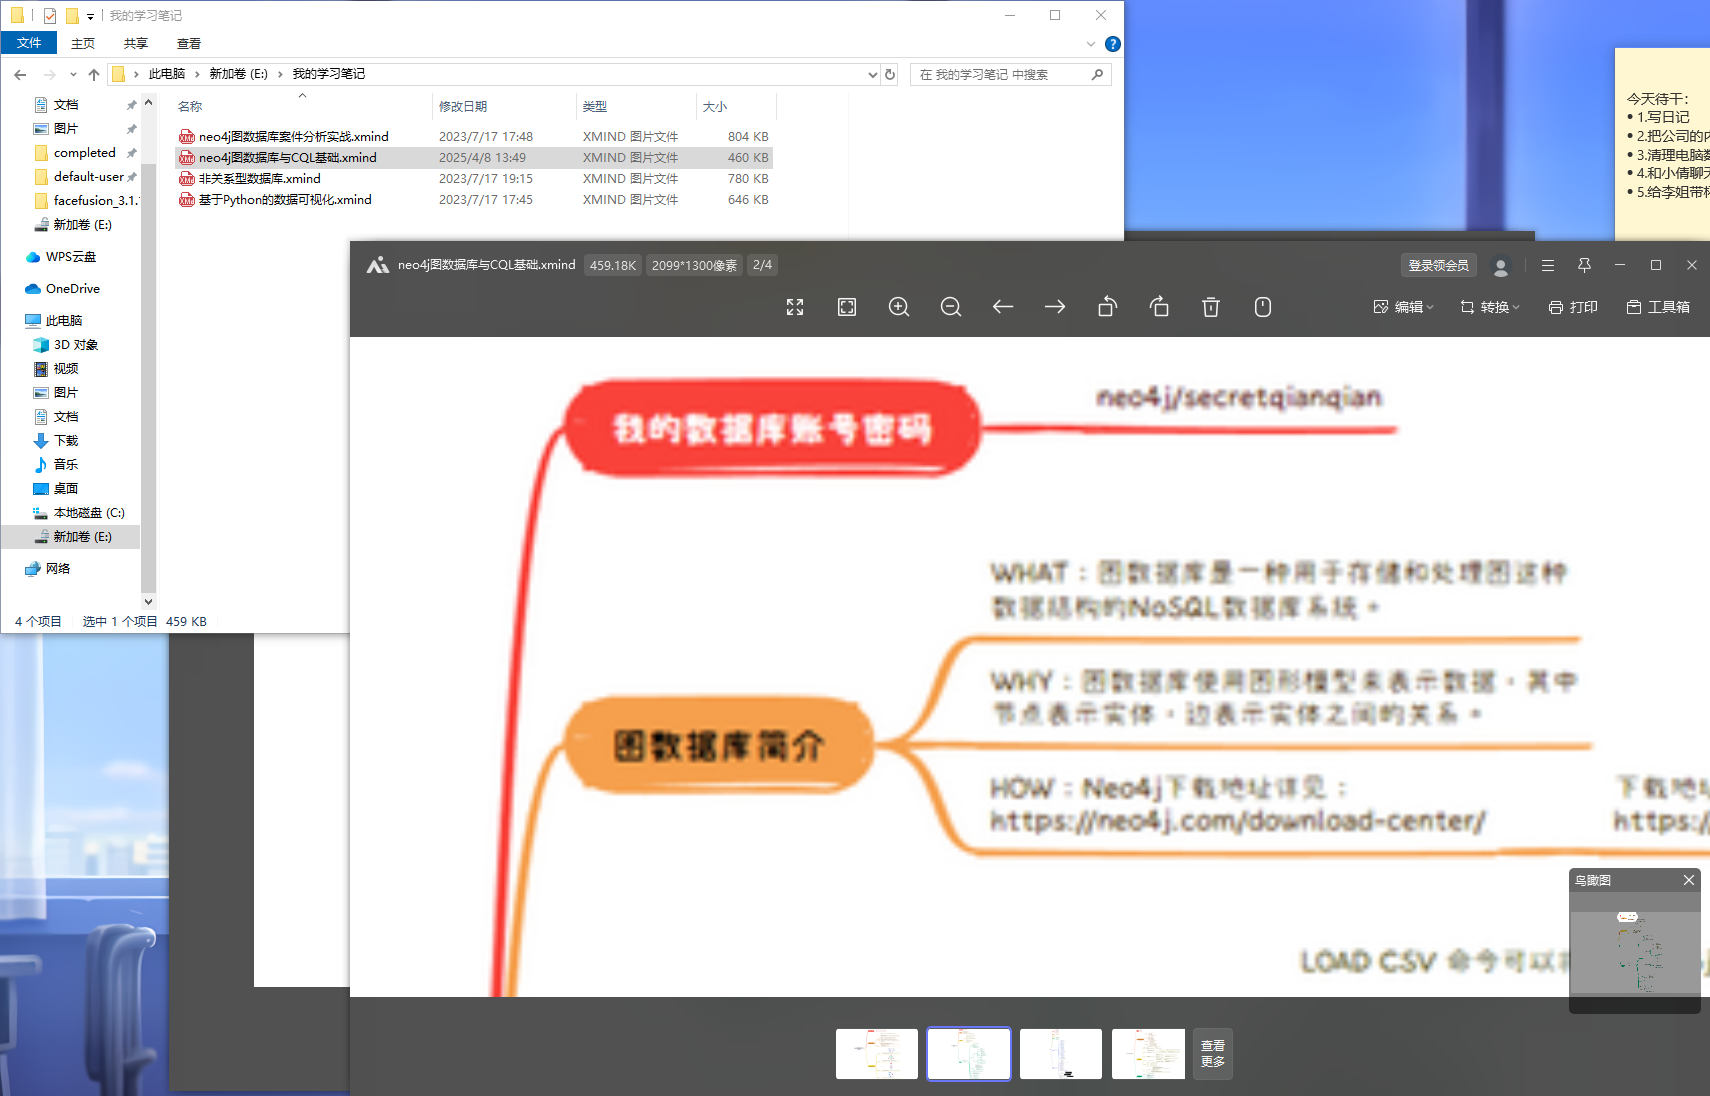Screen dimensions: 1710x1096
Task: Open completed folder in sidebar
Action: tap(84, 152)
